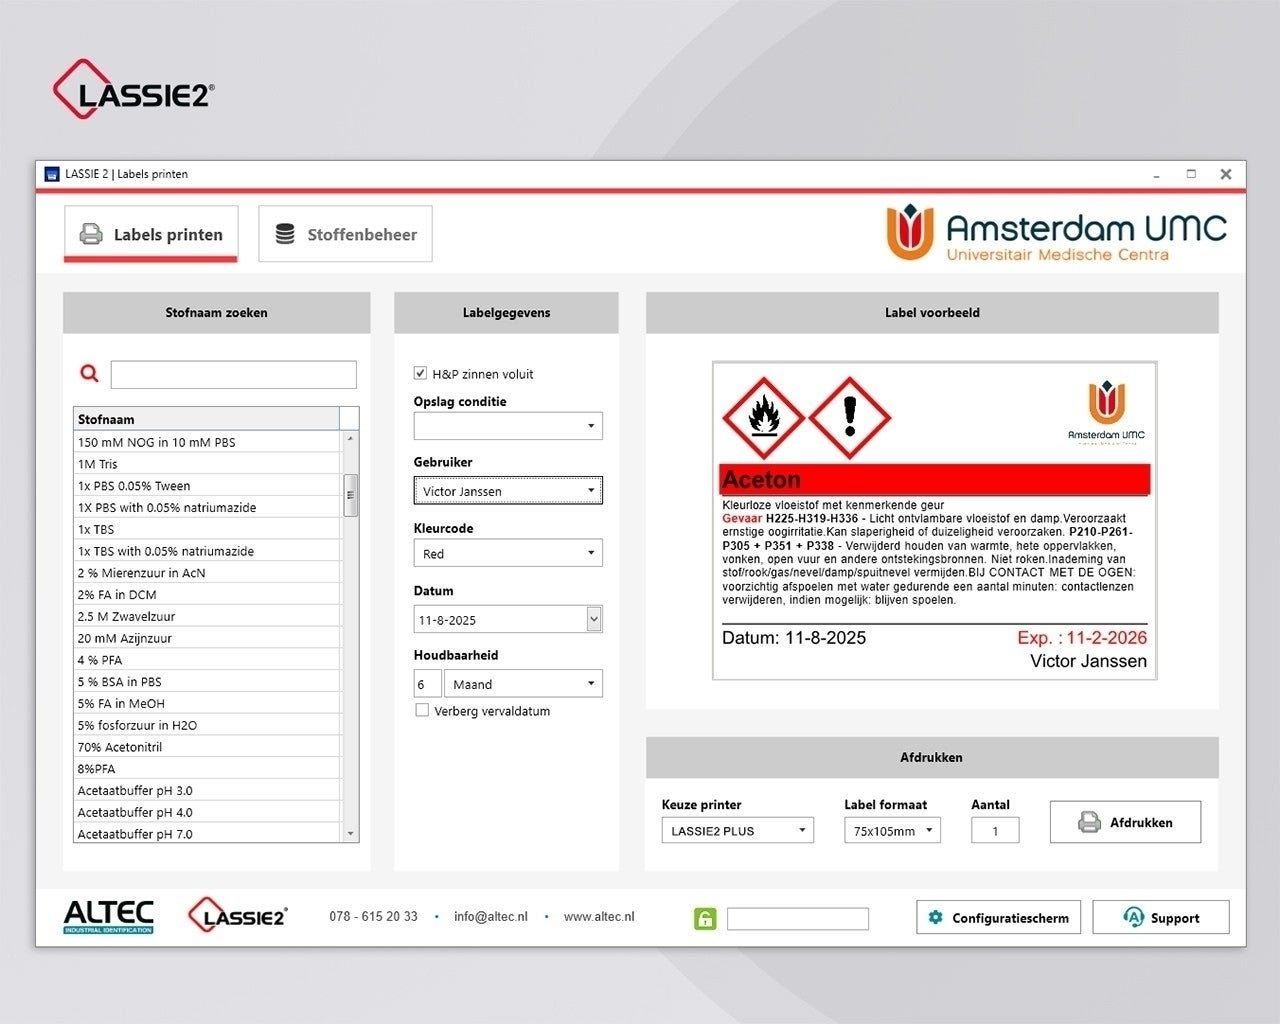The height and width of the screenshot is (1024, 1280).
Task: Open the Datum date picker dropdown
Action: click(594, 620)
